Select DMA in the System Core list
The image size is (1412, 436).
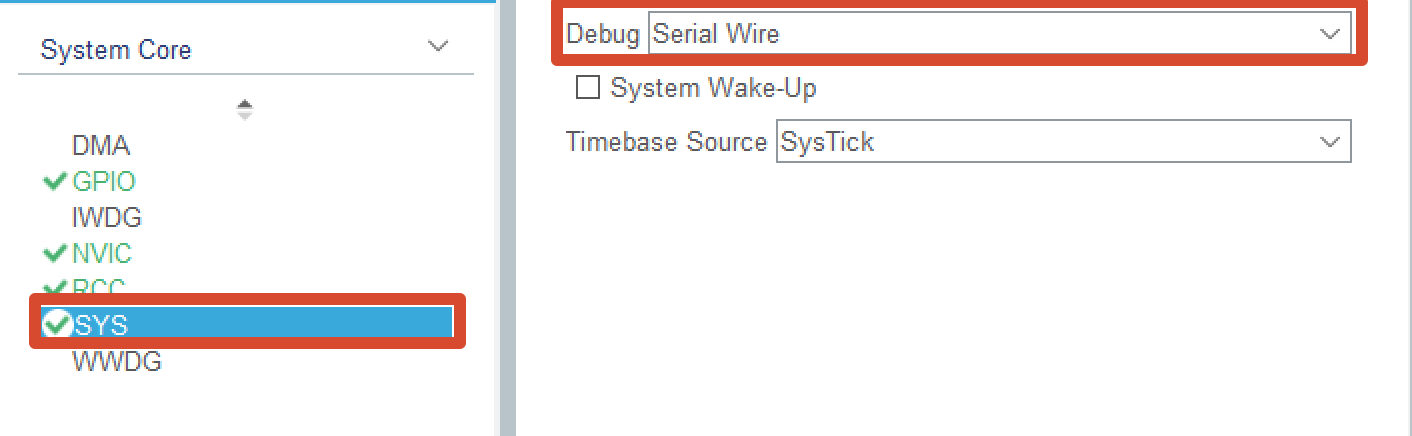tap(101, 146)
